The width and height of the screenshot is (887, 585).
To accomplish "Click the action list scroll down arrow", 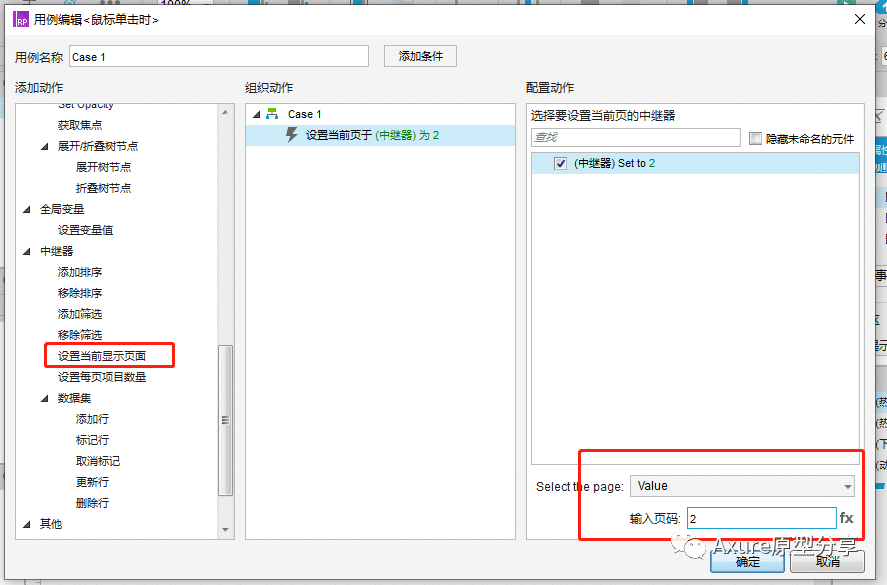I will [225, 530].
